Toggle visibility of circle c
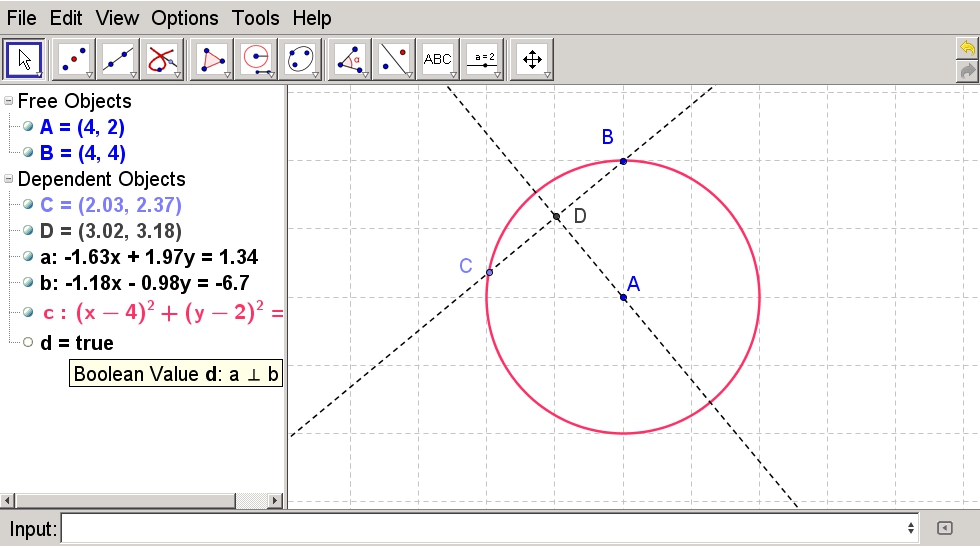The height and width of the screenshot is (548, 980). pos(28,312)
